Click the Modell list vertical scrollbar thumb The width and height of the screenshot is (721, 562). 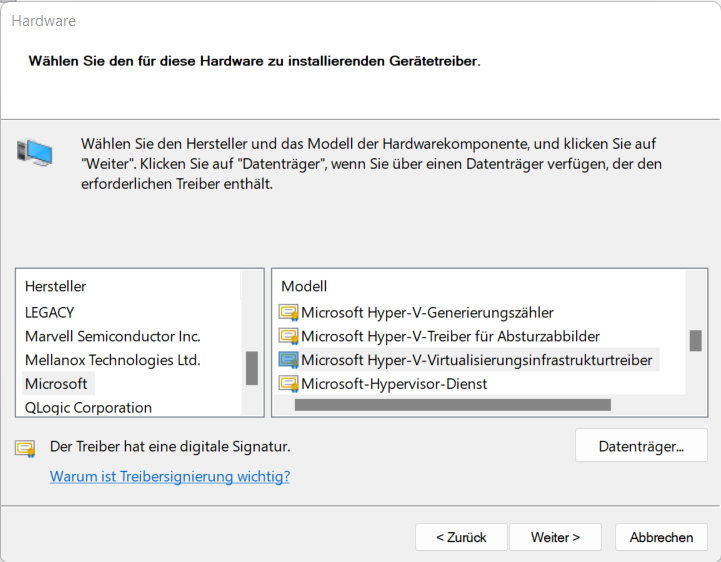pyautogui.click(x=696, y=341)
